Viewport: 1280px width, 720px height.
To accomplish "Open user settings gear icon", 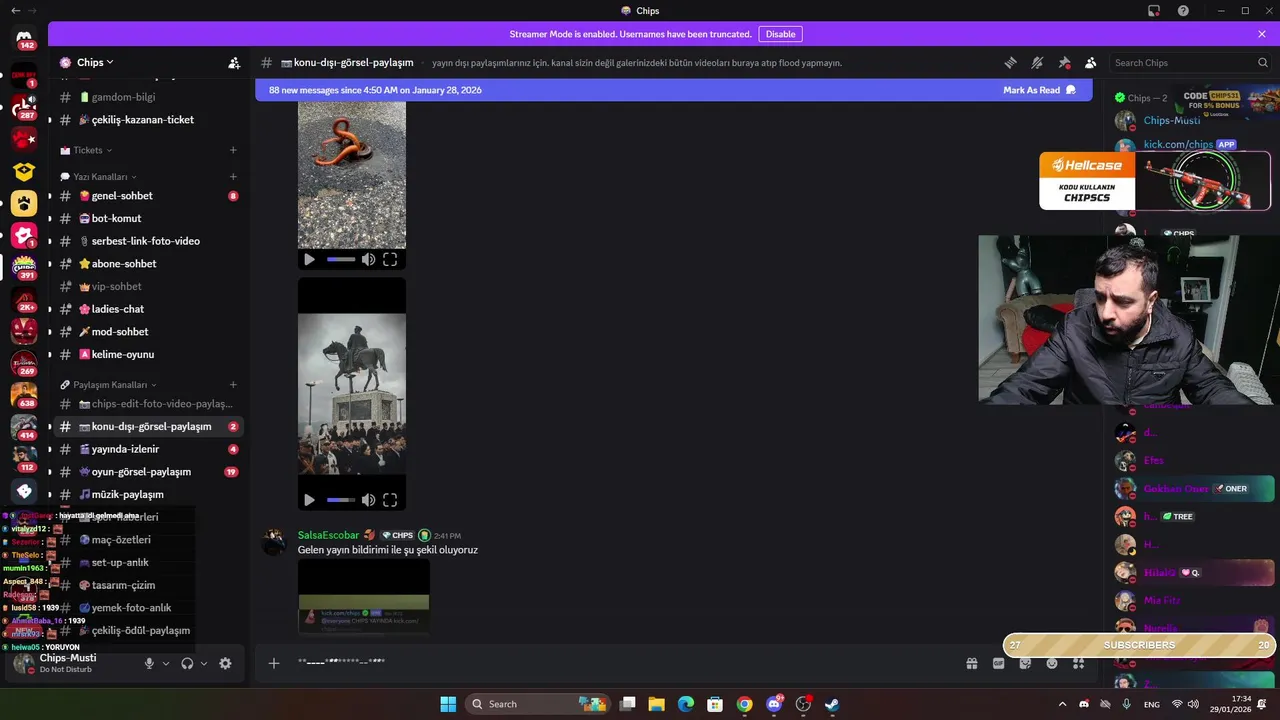I will coord(225,663).
